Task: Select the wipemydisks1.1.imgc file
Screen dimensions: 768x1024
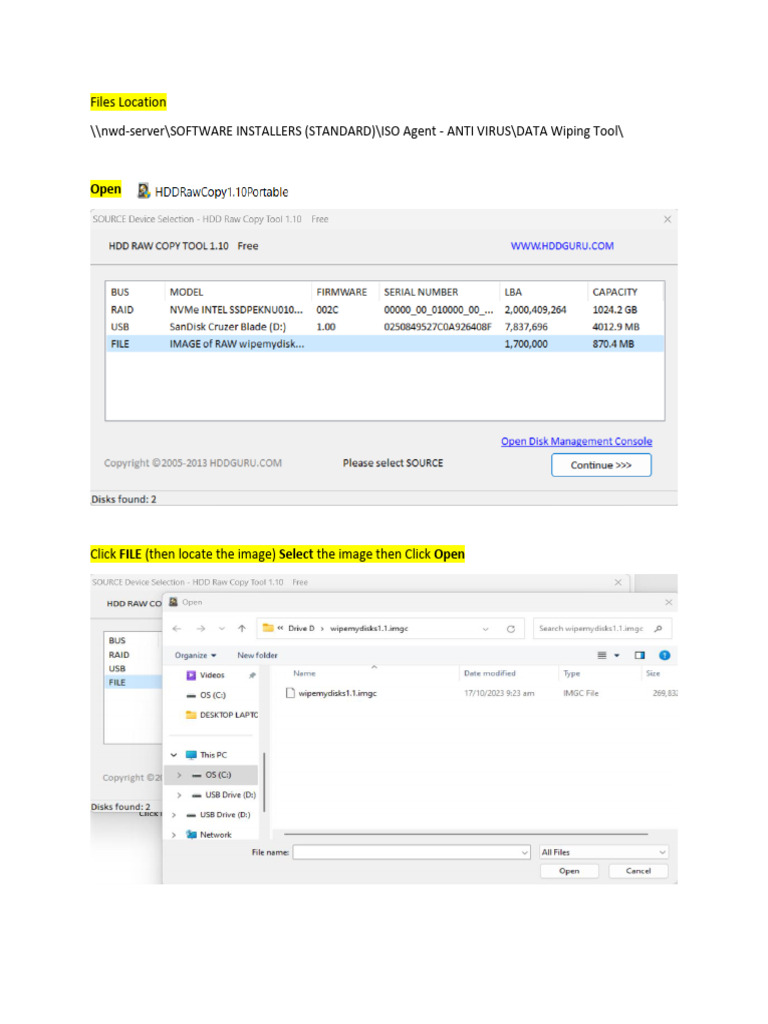Action: (x=338, y=694)
